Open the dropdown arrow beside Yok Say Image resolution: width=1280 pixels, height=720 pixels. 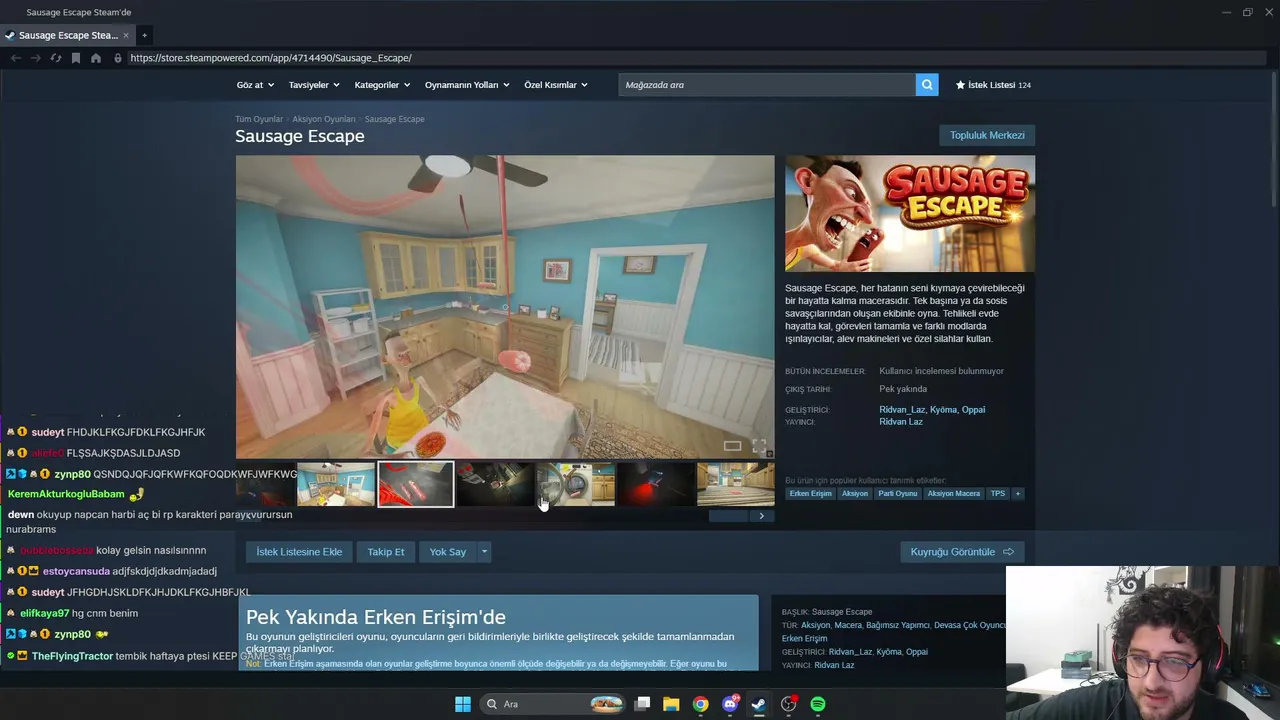[x=484, y=552]
